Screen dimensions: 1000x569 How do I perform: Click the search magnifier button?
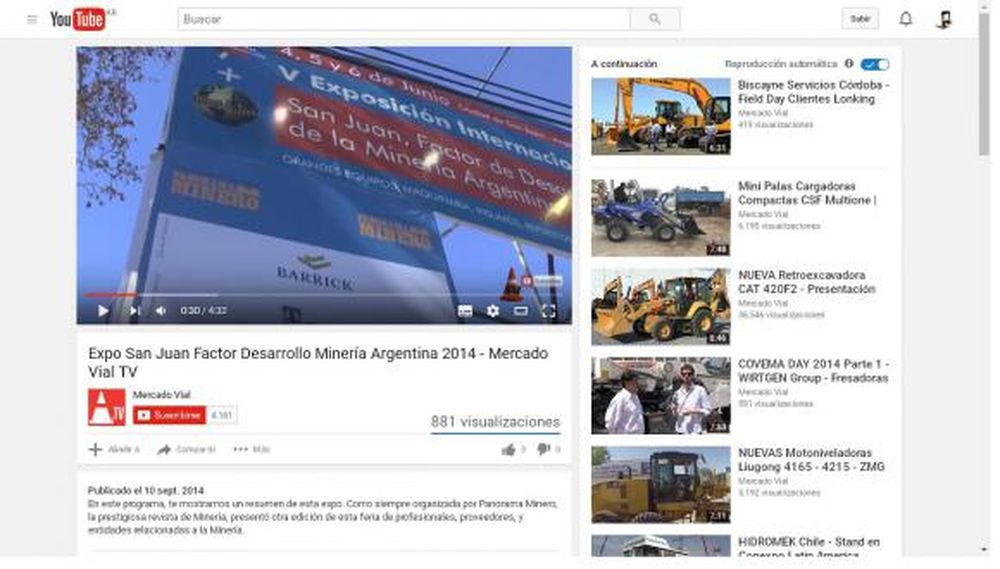point(655,19)
